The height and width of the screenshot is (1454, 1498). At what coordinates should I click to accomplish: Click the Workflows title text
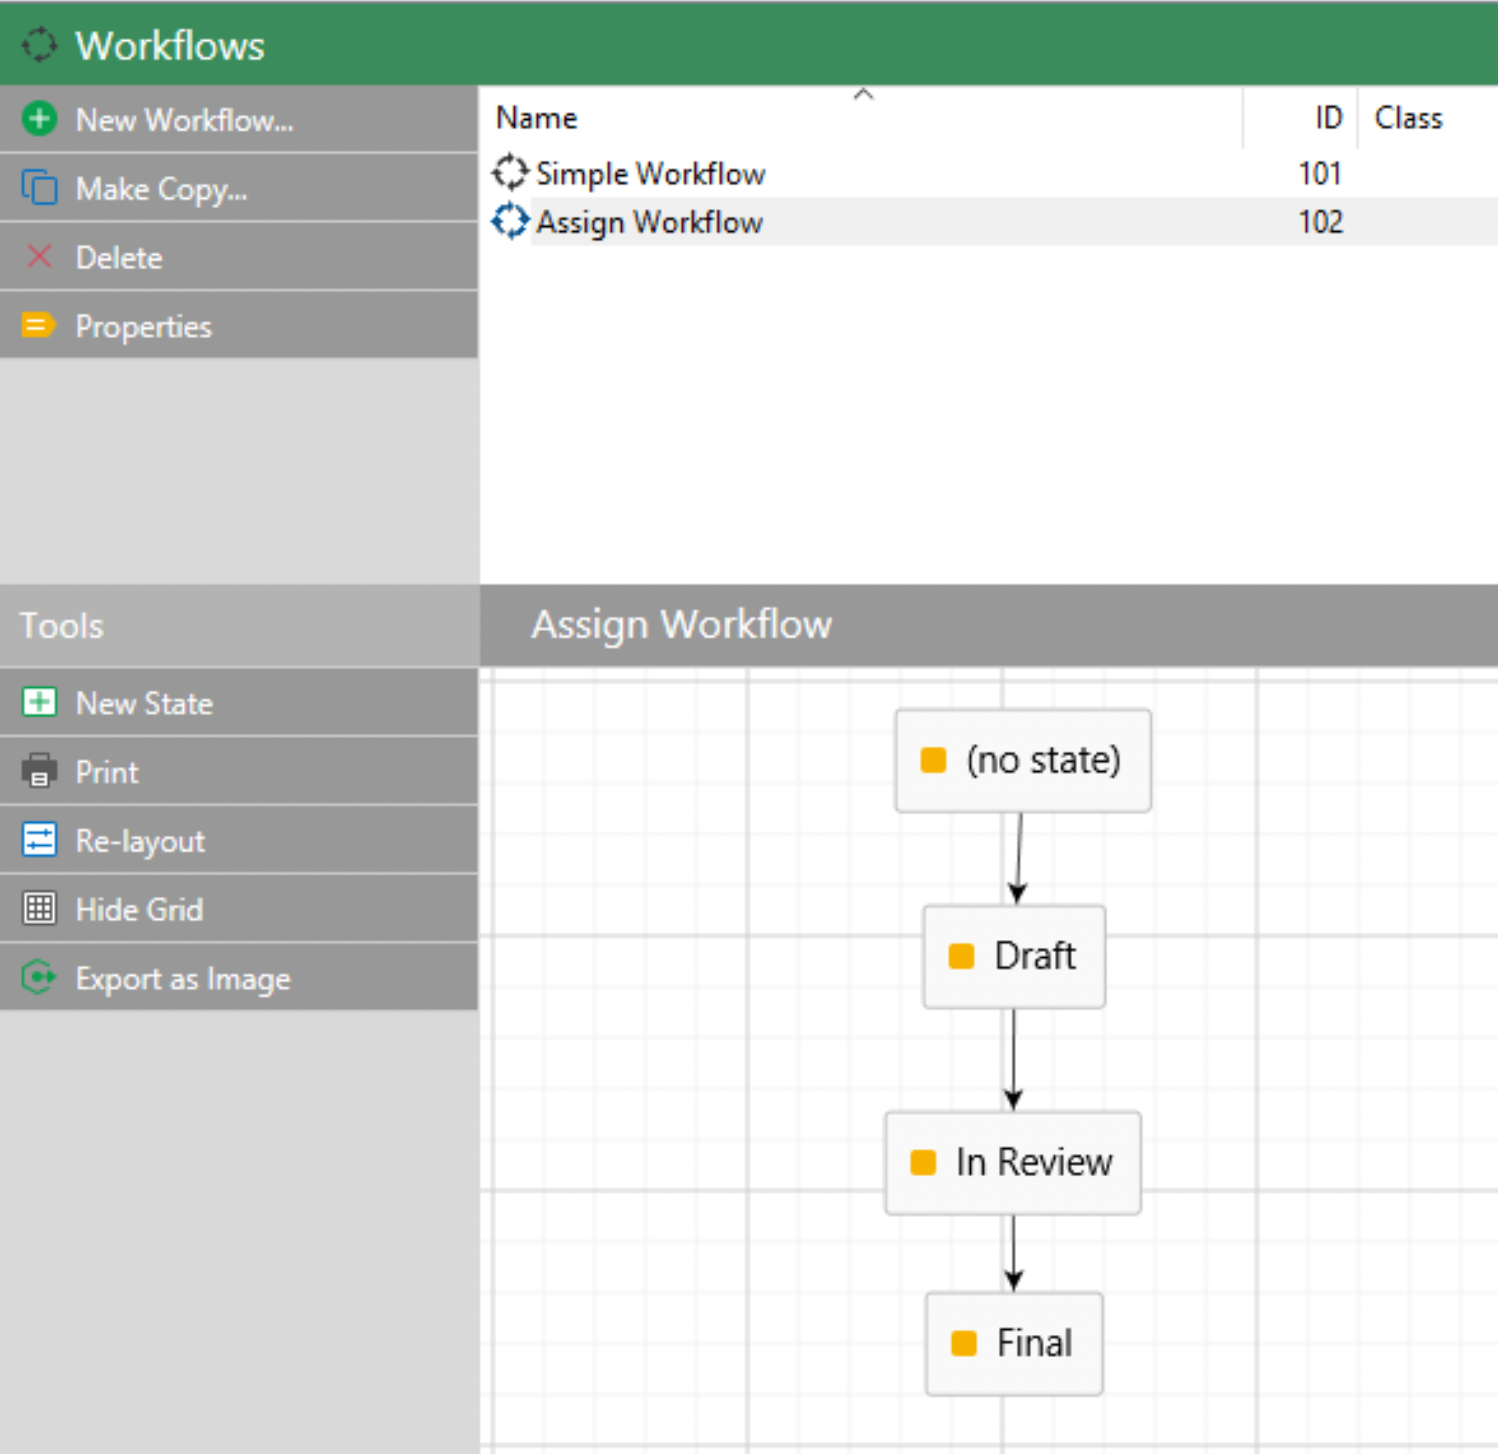coord(170,46)
